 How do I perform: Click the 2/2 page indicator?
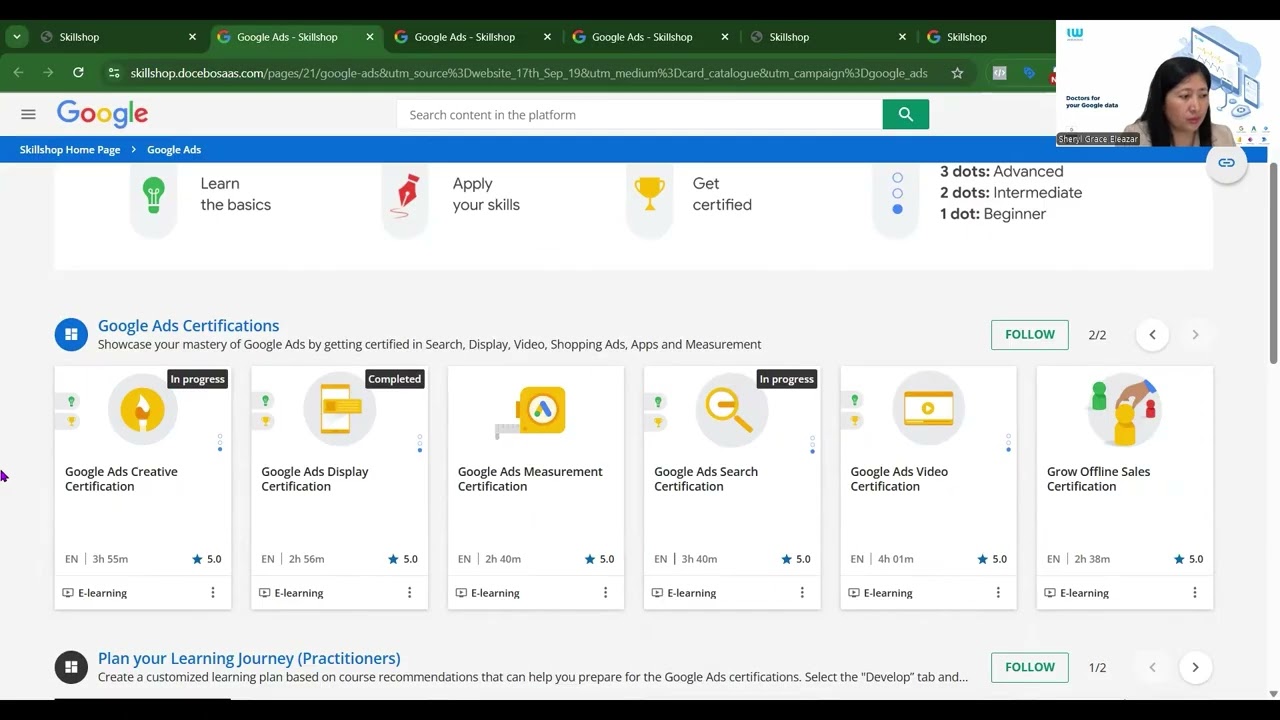1097,335
